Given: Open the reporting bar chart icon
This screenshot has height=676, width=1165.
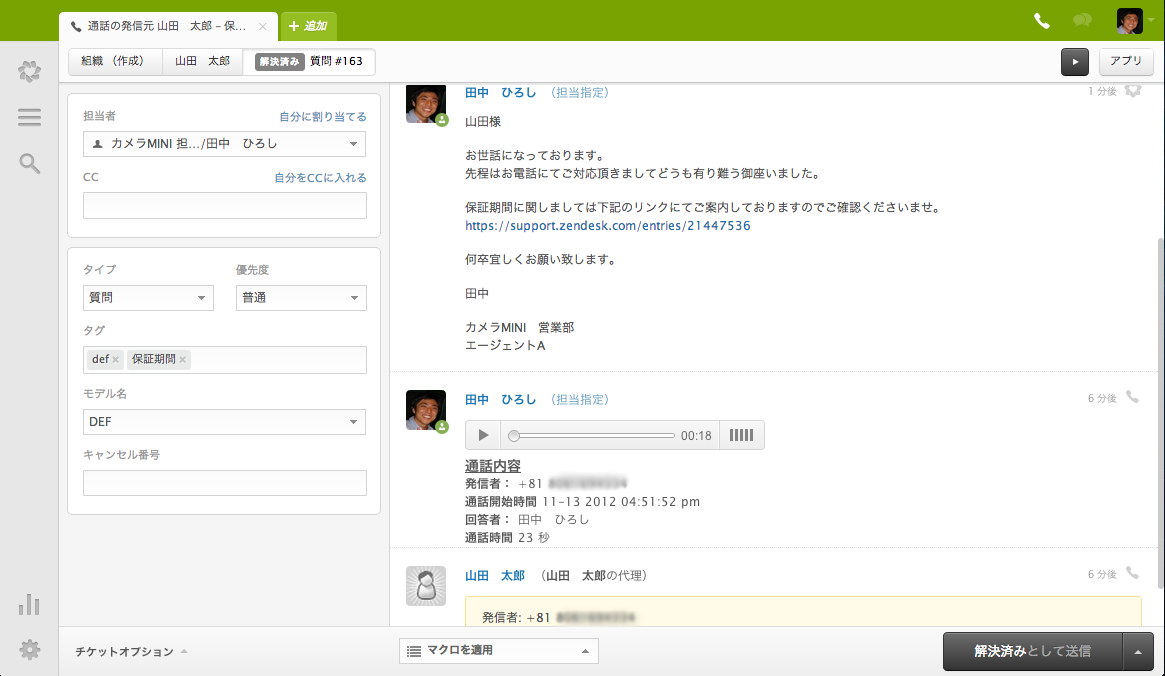Looking at the screenshot, I should [x=29, y=604].
